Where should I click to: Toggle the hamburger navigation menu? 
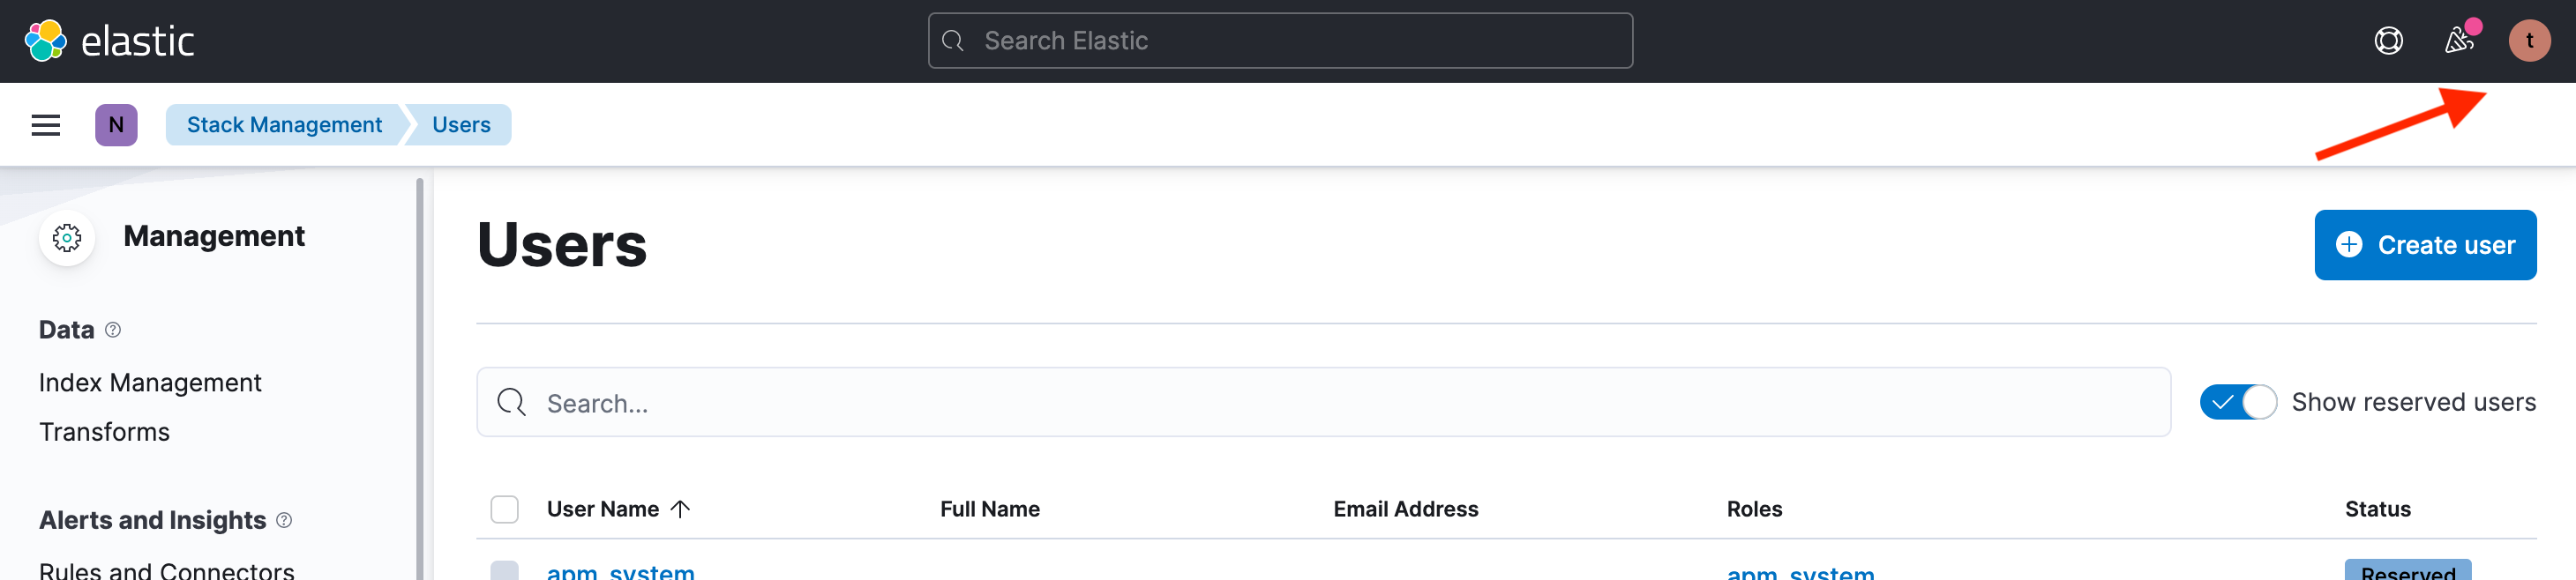46,125
